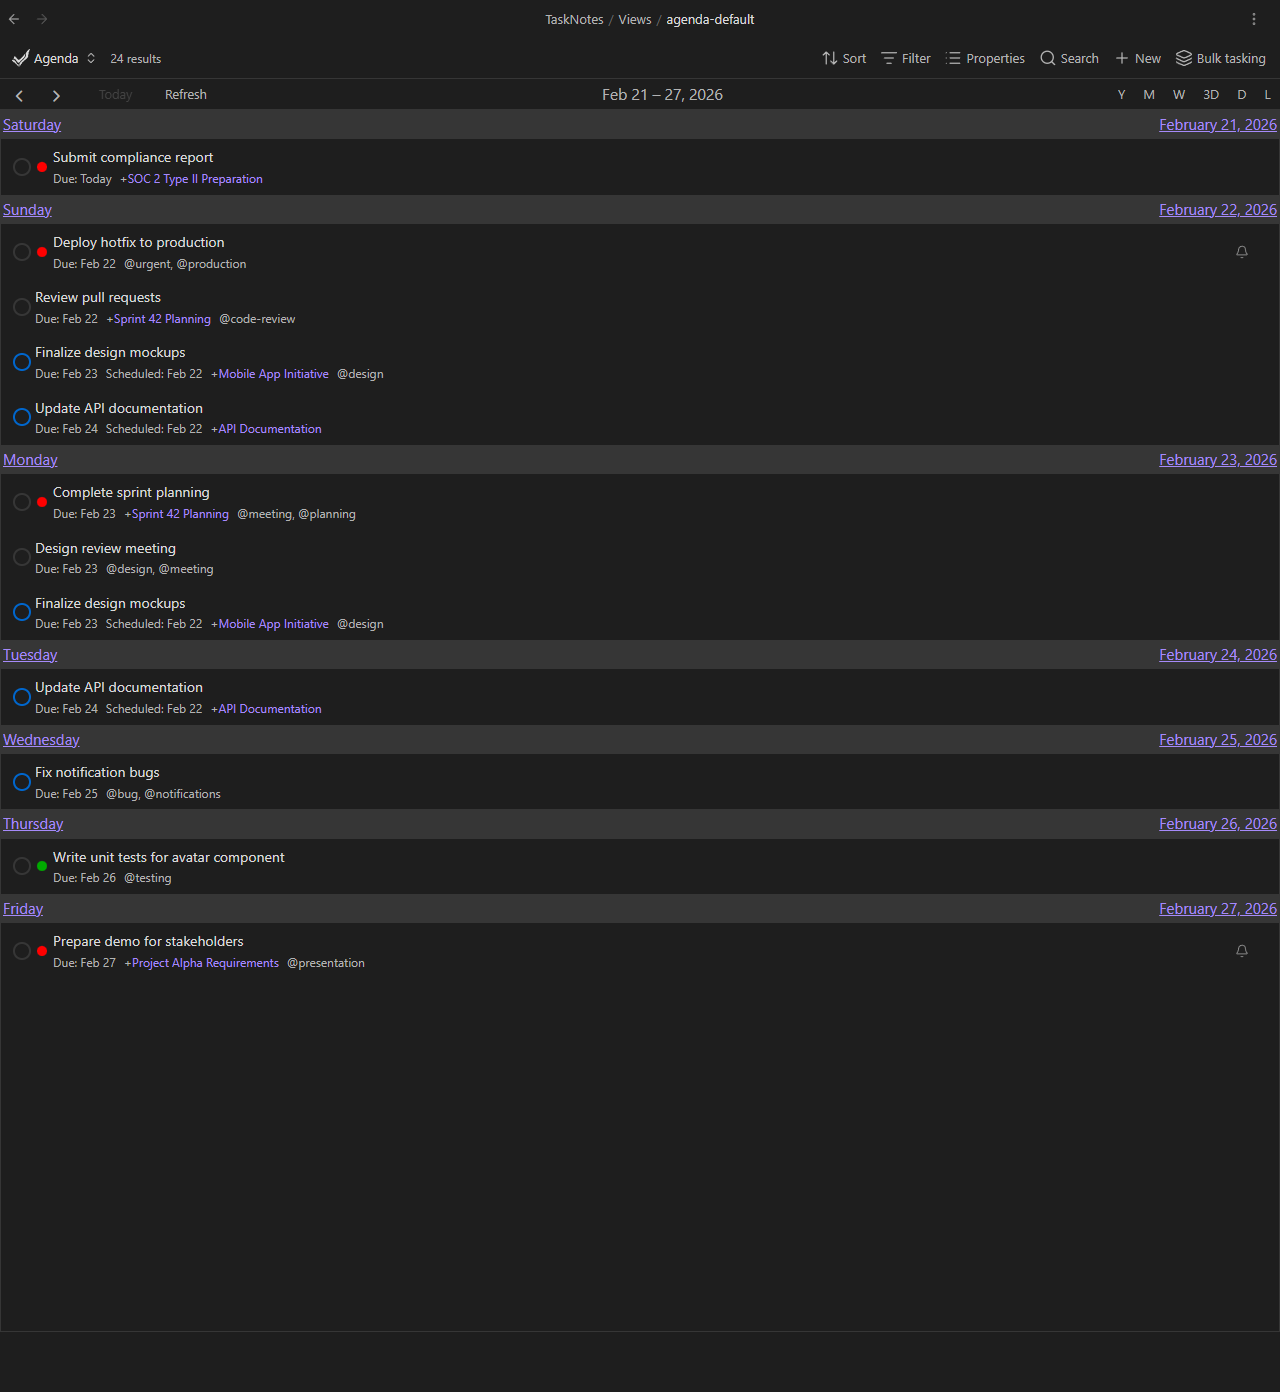Open the Sort options
1280x1392 pixels.
pos(843,58)
